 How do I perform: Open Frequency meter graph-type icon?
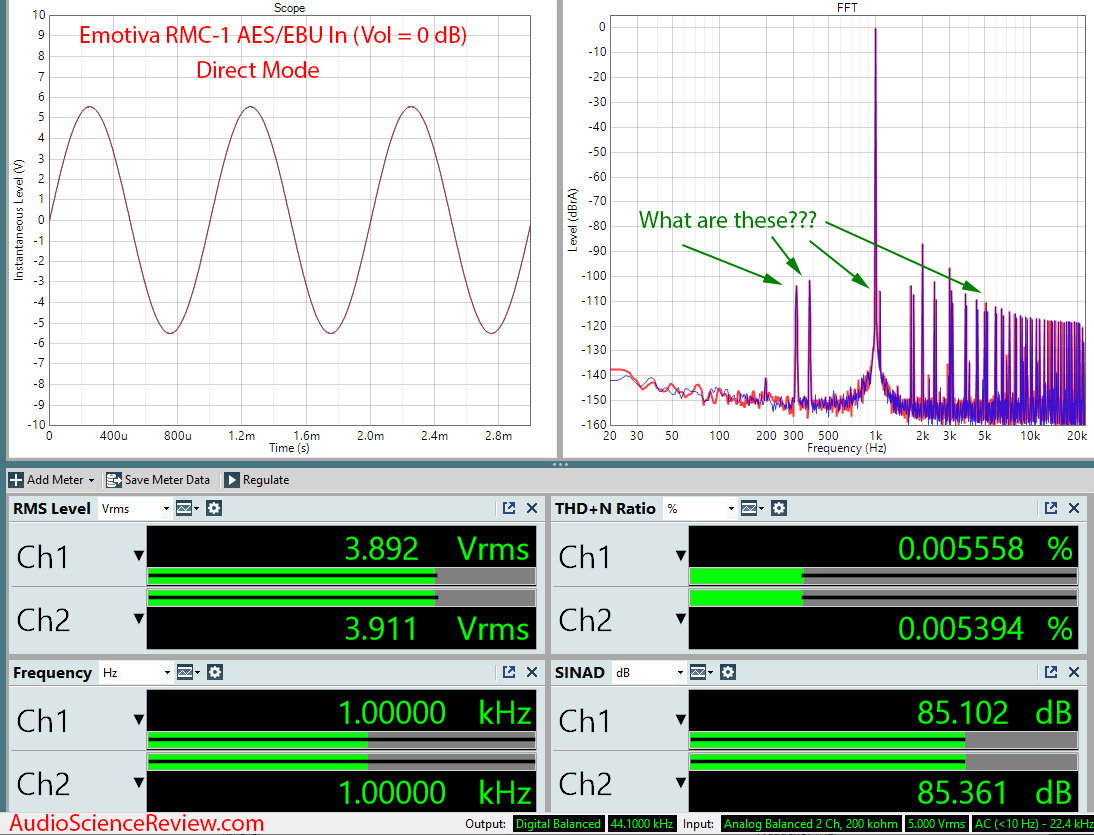pos(187,672)
